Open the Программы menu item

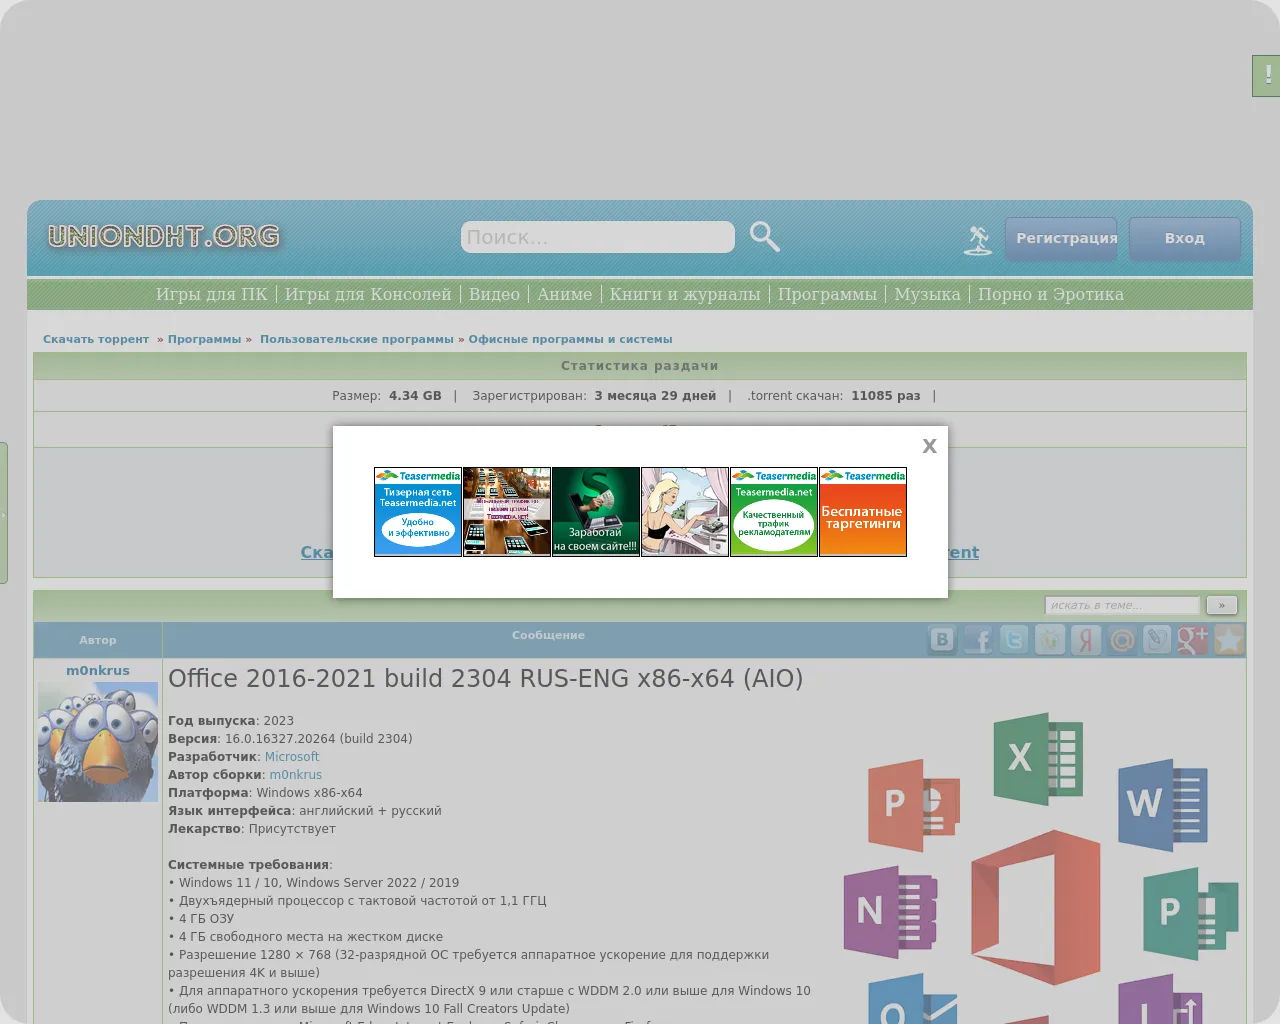pos(827,294)
